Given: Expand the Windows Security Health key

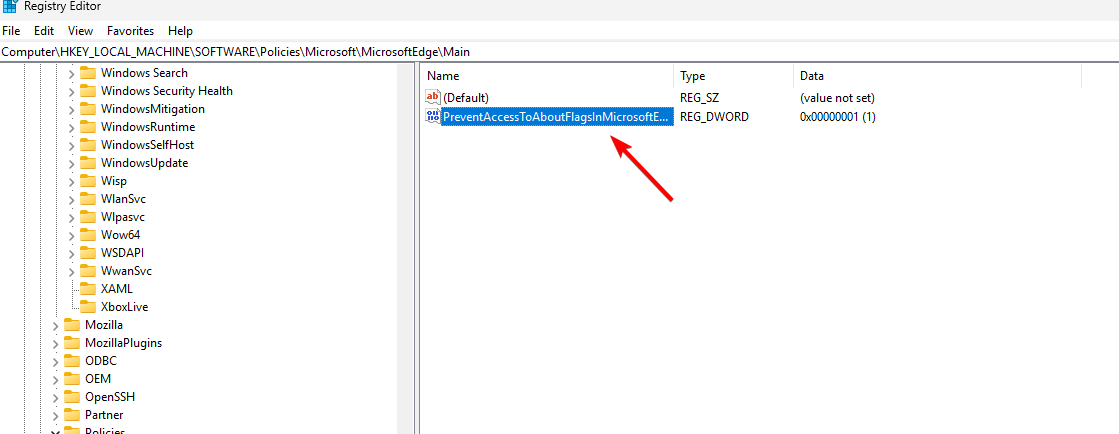Looking at the screenshot, I should click(x=71, y=91).
